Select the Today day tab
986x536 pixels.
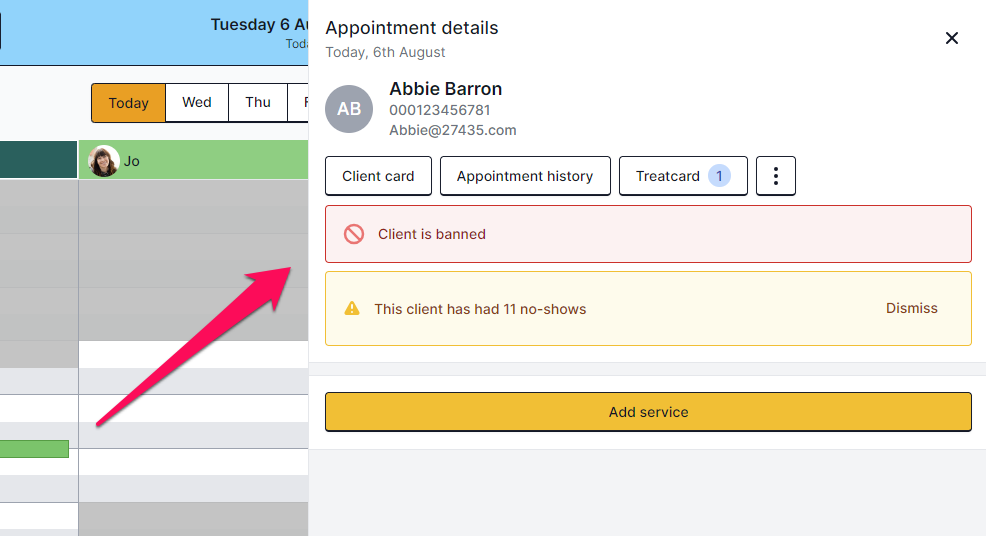(128, 103)
